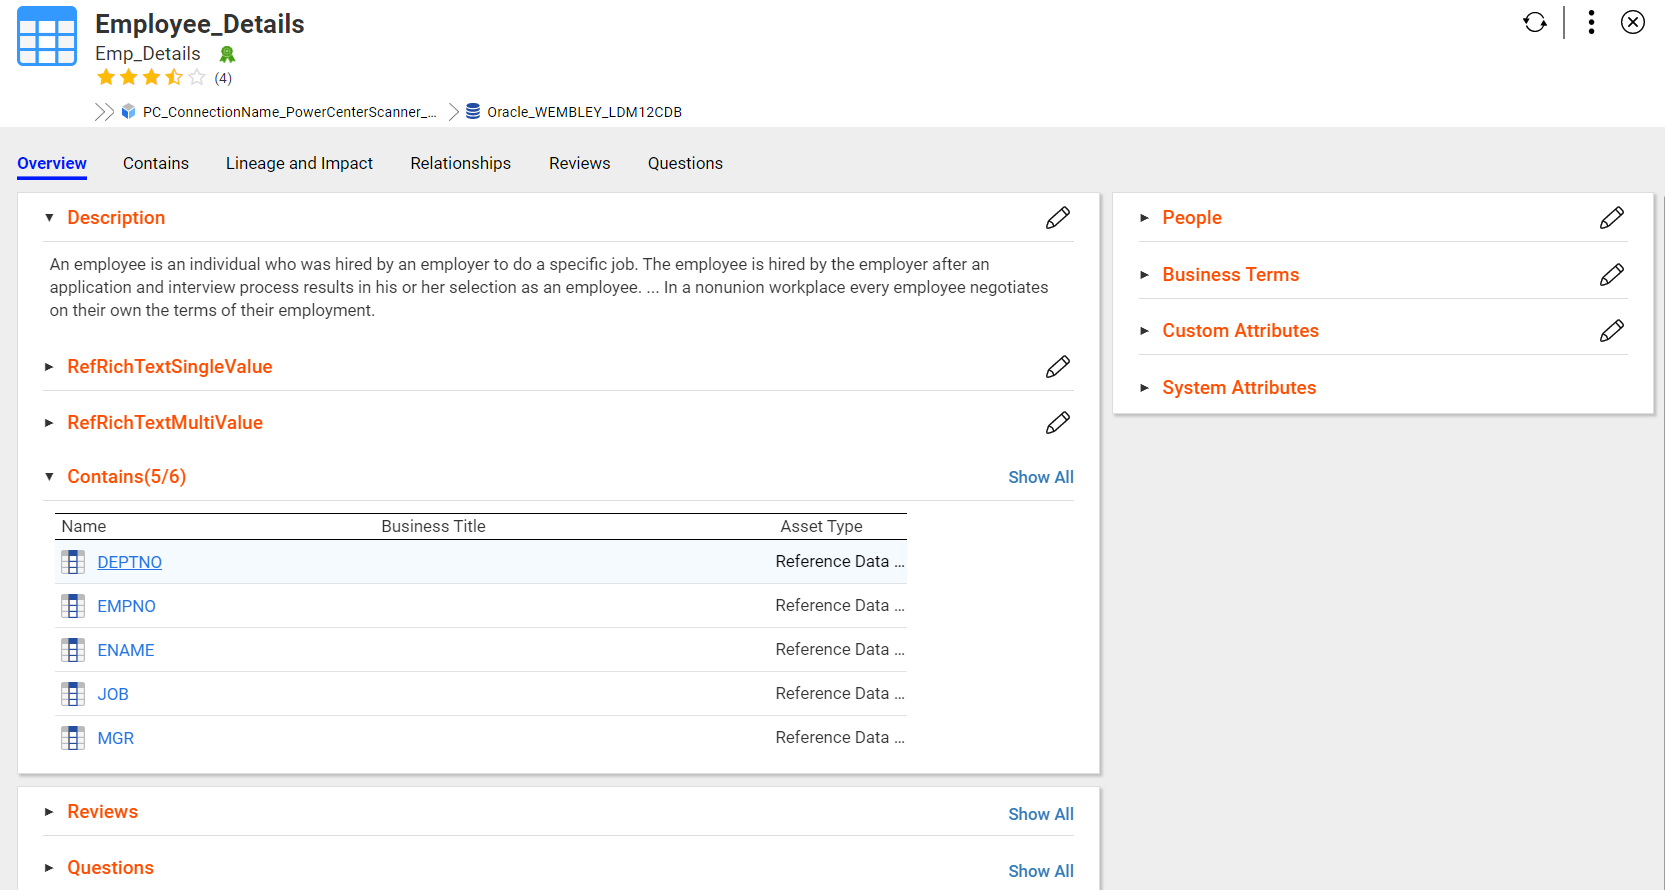The width and height of the screenshot is (1665, 890).
Task: Open the JOB column link
Action: pos(113,694)
